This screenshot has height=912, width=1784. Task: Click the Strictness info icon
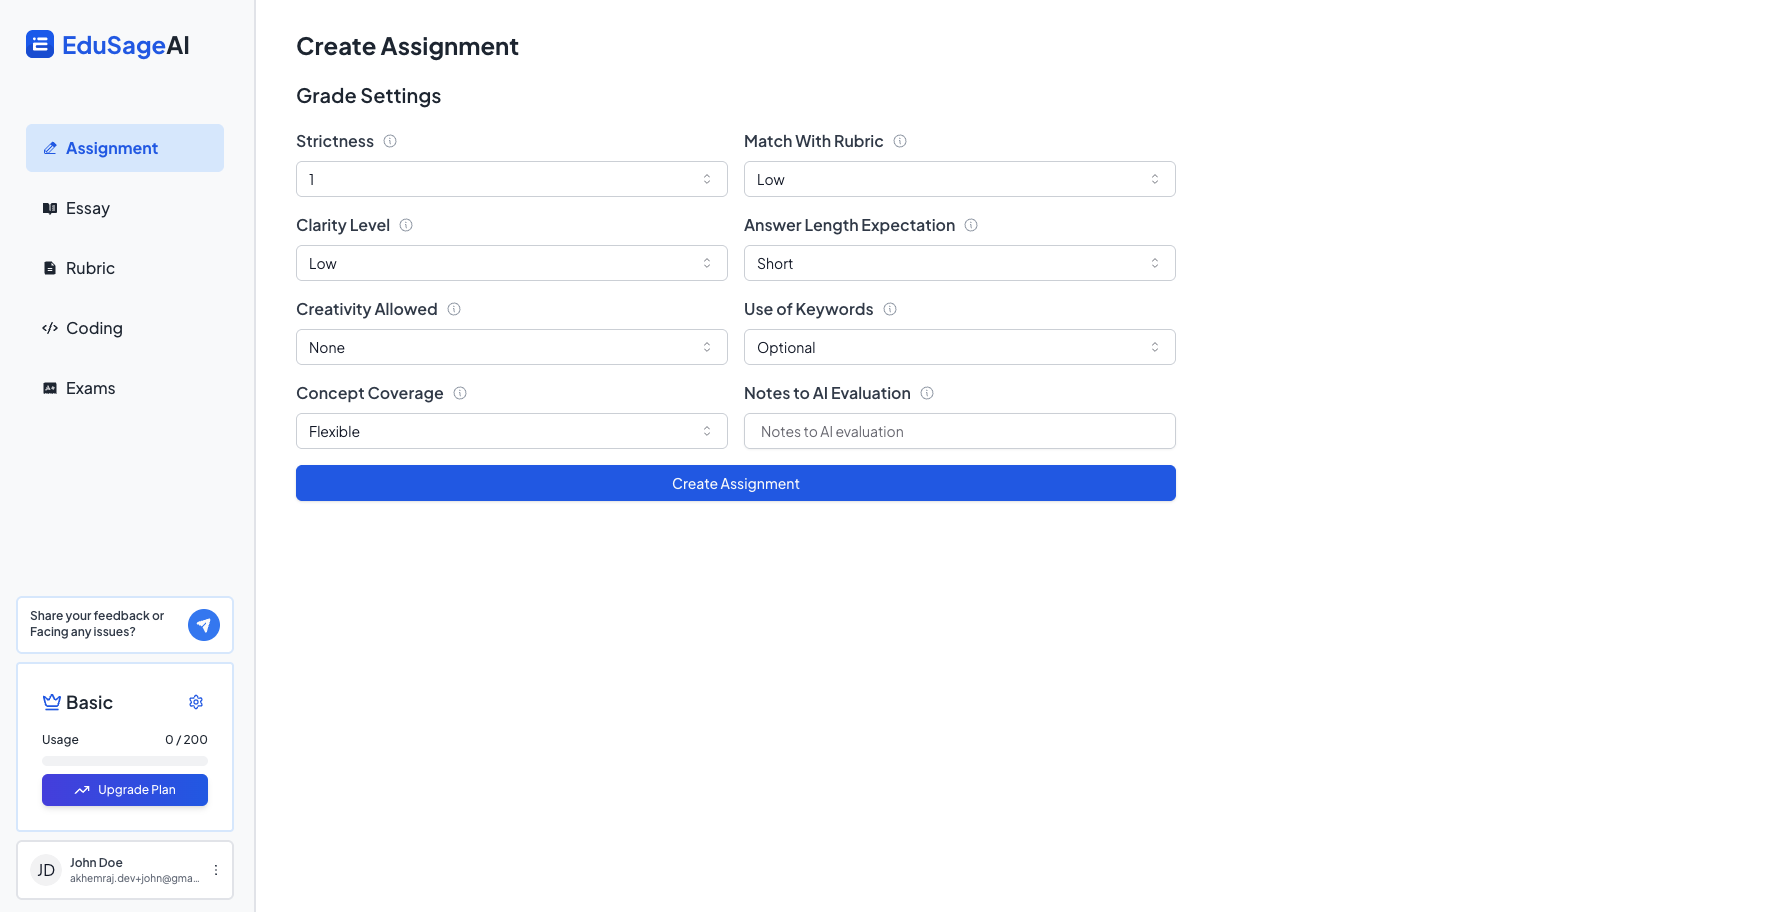390,141
